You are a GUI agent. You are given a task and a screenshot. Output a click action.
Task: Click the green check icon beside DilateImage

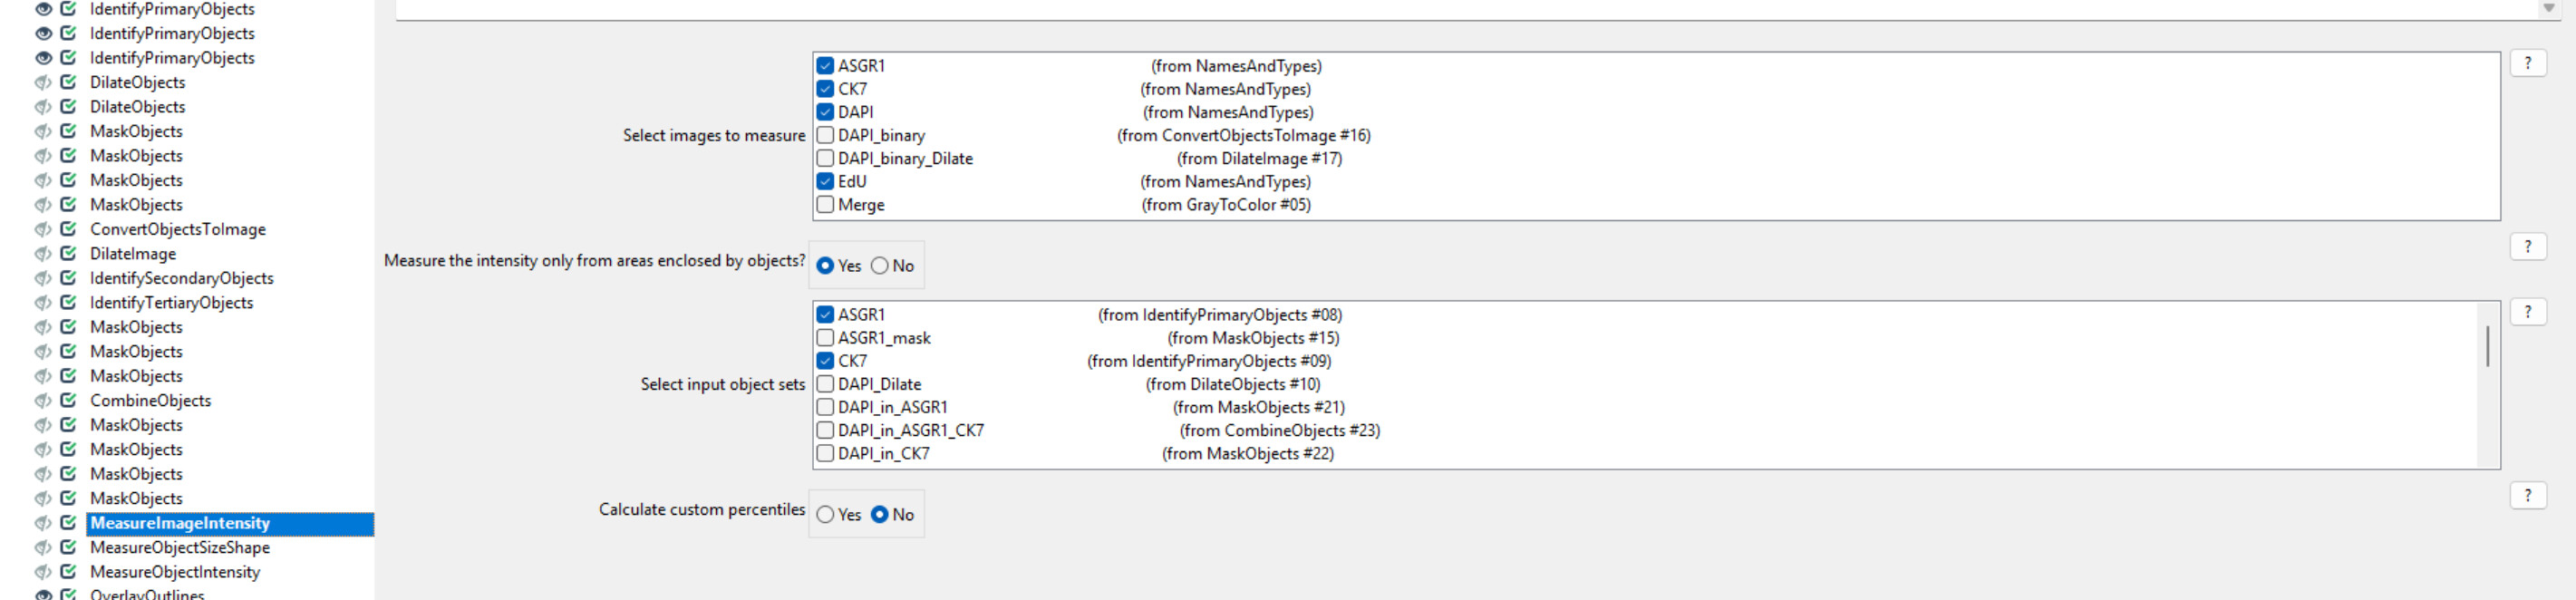coord(67,253)
